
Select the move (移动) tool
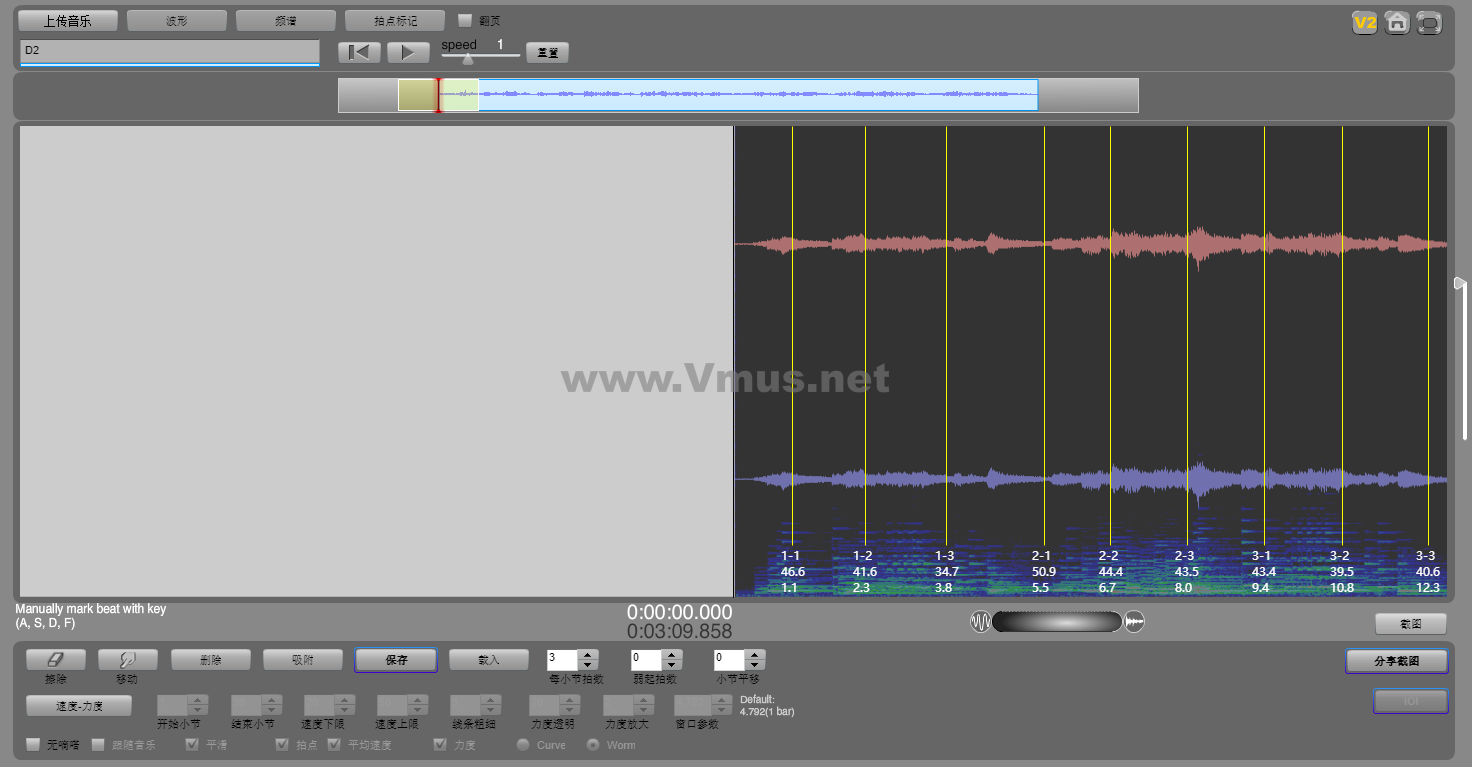point(127,660)
